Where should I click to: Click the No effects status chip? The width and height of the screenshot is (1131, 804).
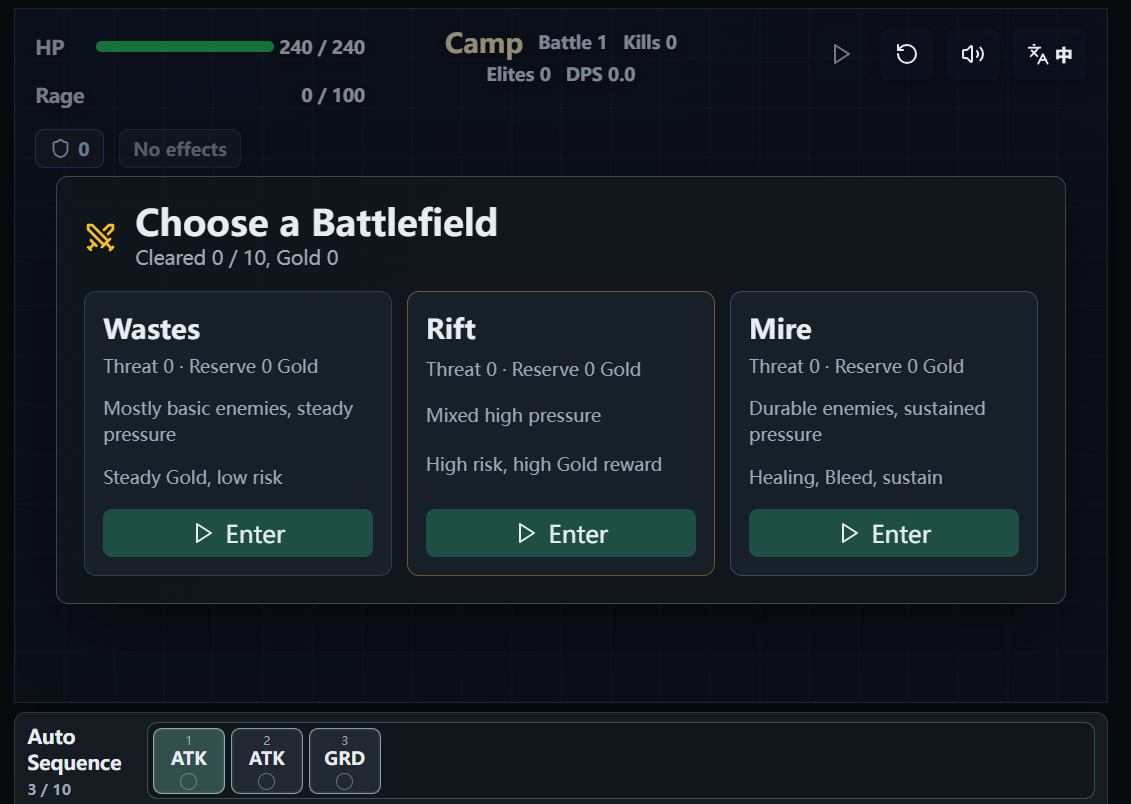180,149
